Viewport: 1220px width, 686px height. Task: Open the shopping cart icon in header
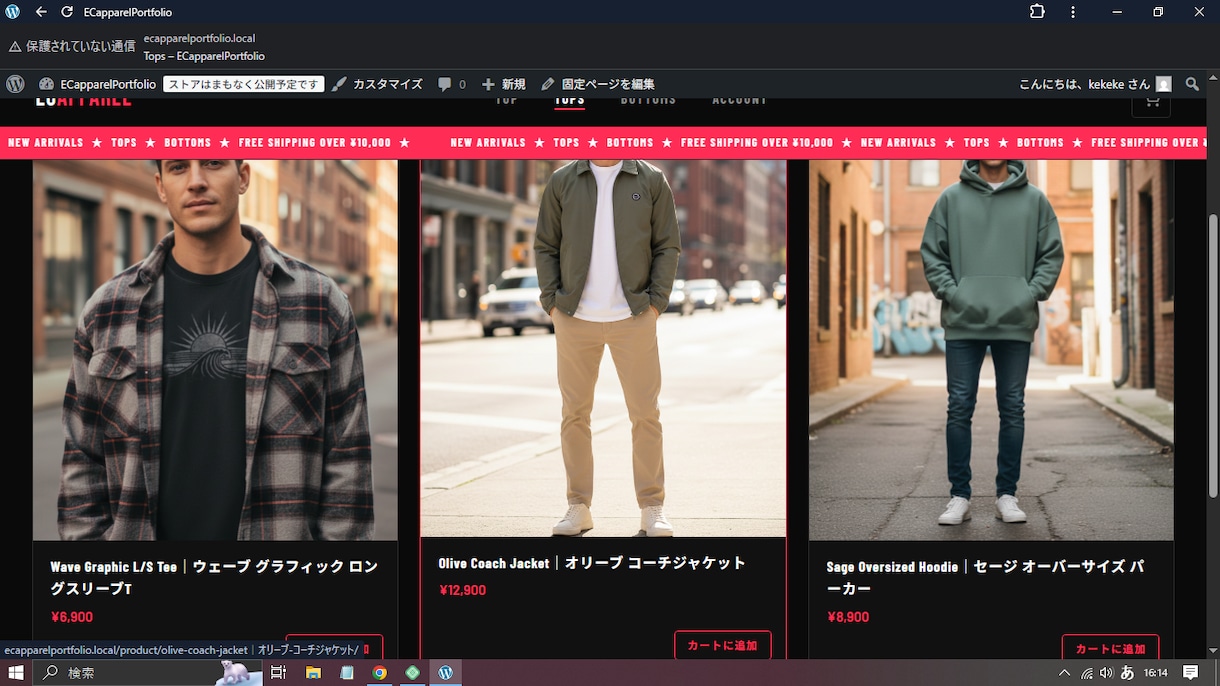1151,103
